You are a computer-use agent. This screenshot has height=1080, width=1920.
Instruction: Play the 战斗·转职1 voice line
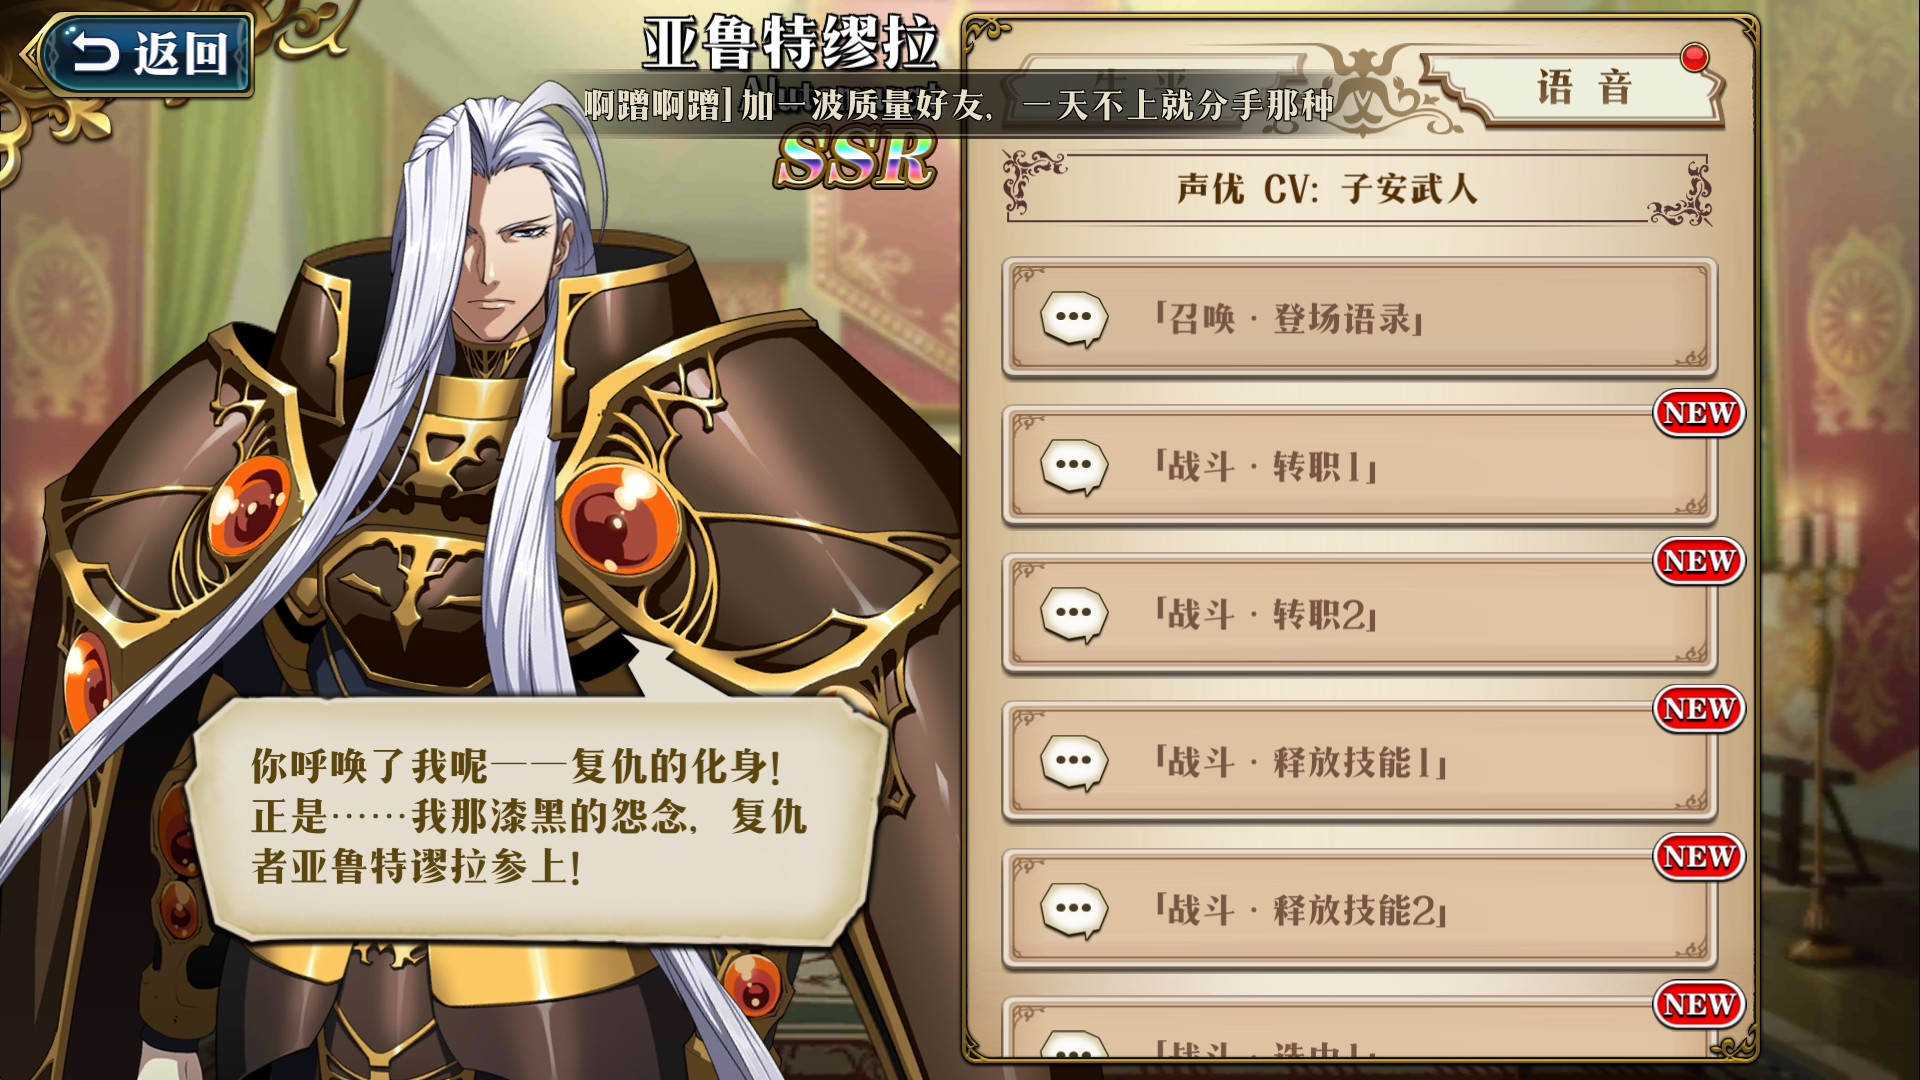1359,466
